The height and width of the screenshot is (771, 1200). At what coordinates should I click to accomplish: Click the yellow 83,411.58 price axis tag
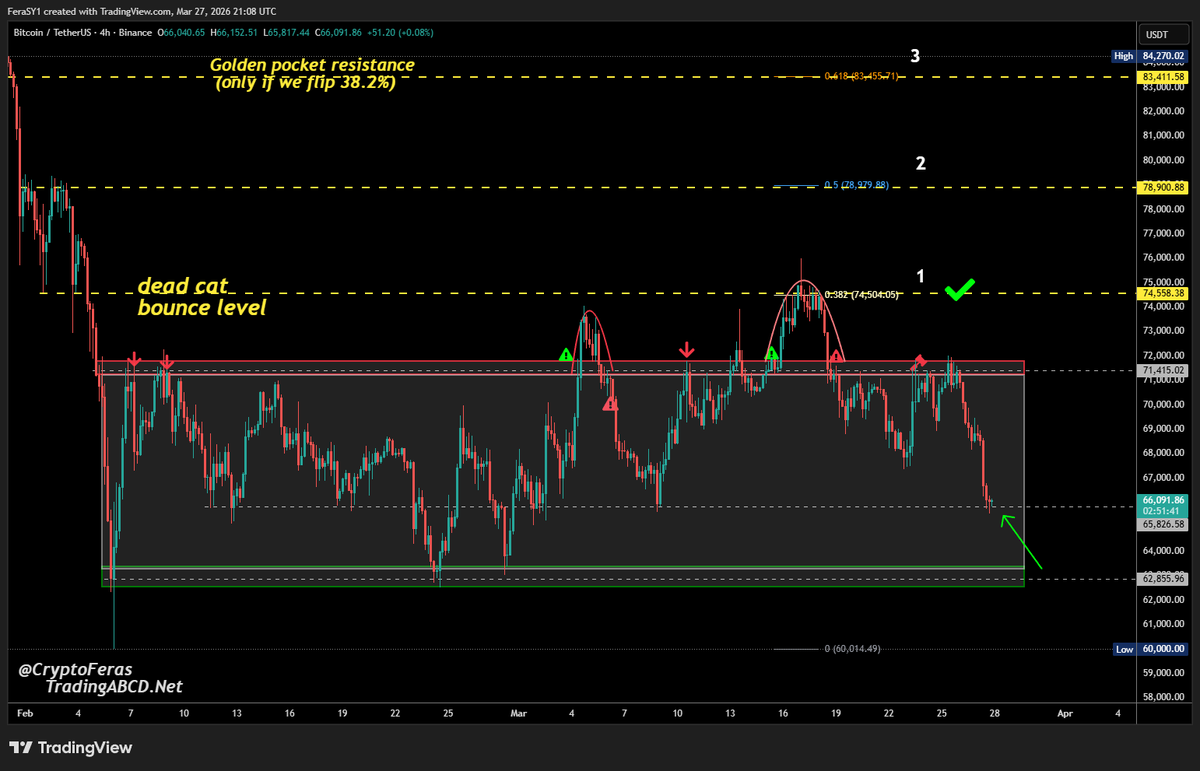pos(1165,76)
